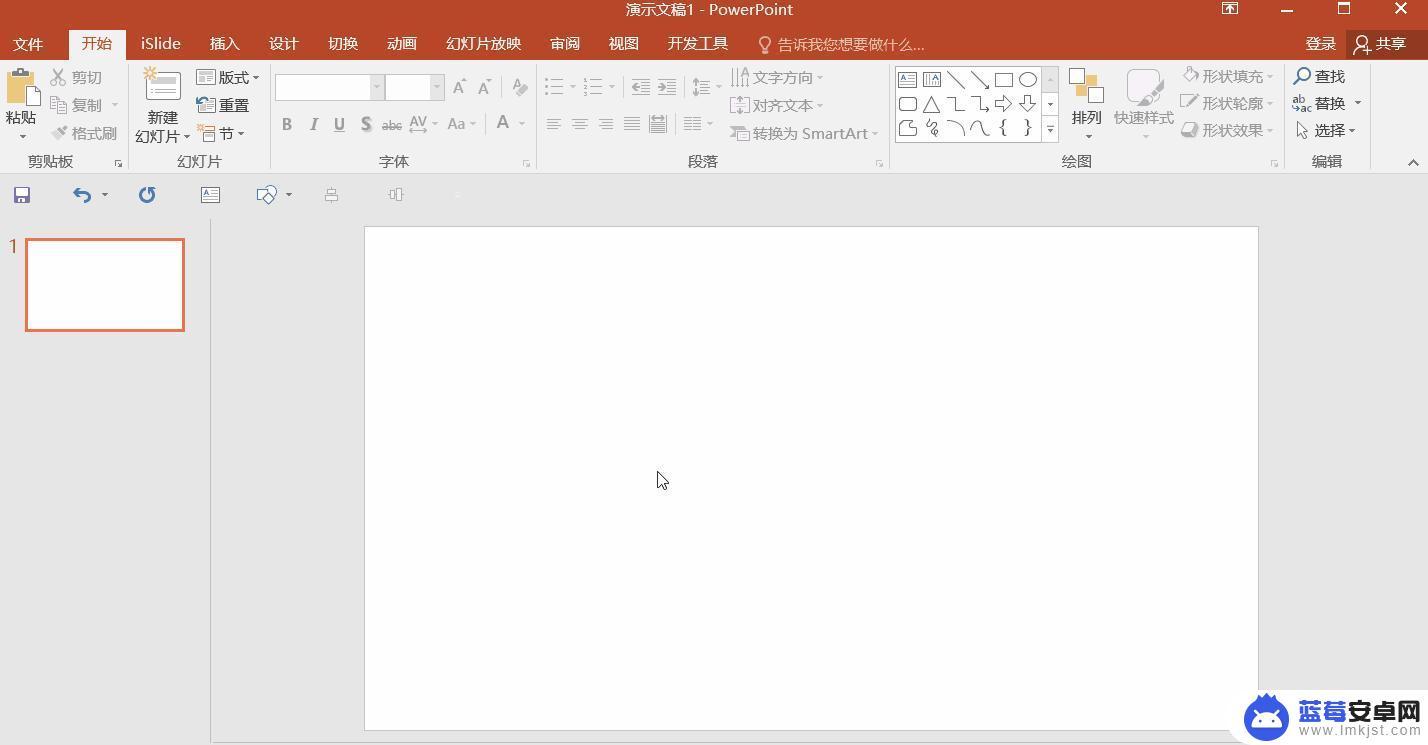Switch to the Slide Show (幻灯片放映) tab
Viewport: 1428px width, 745px height.
(x=484, y=44)
